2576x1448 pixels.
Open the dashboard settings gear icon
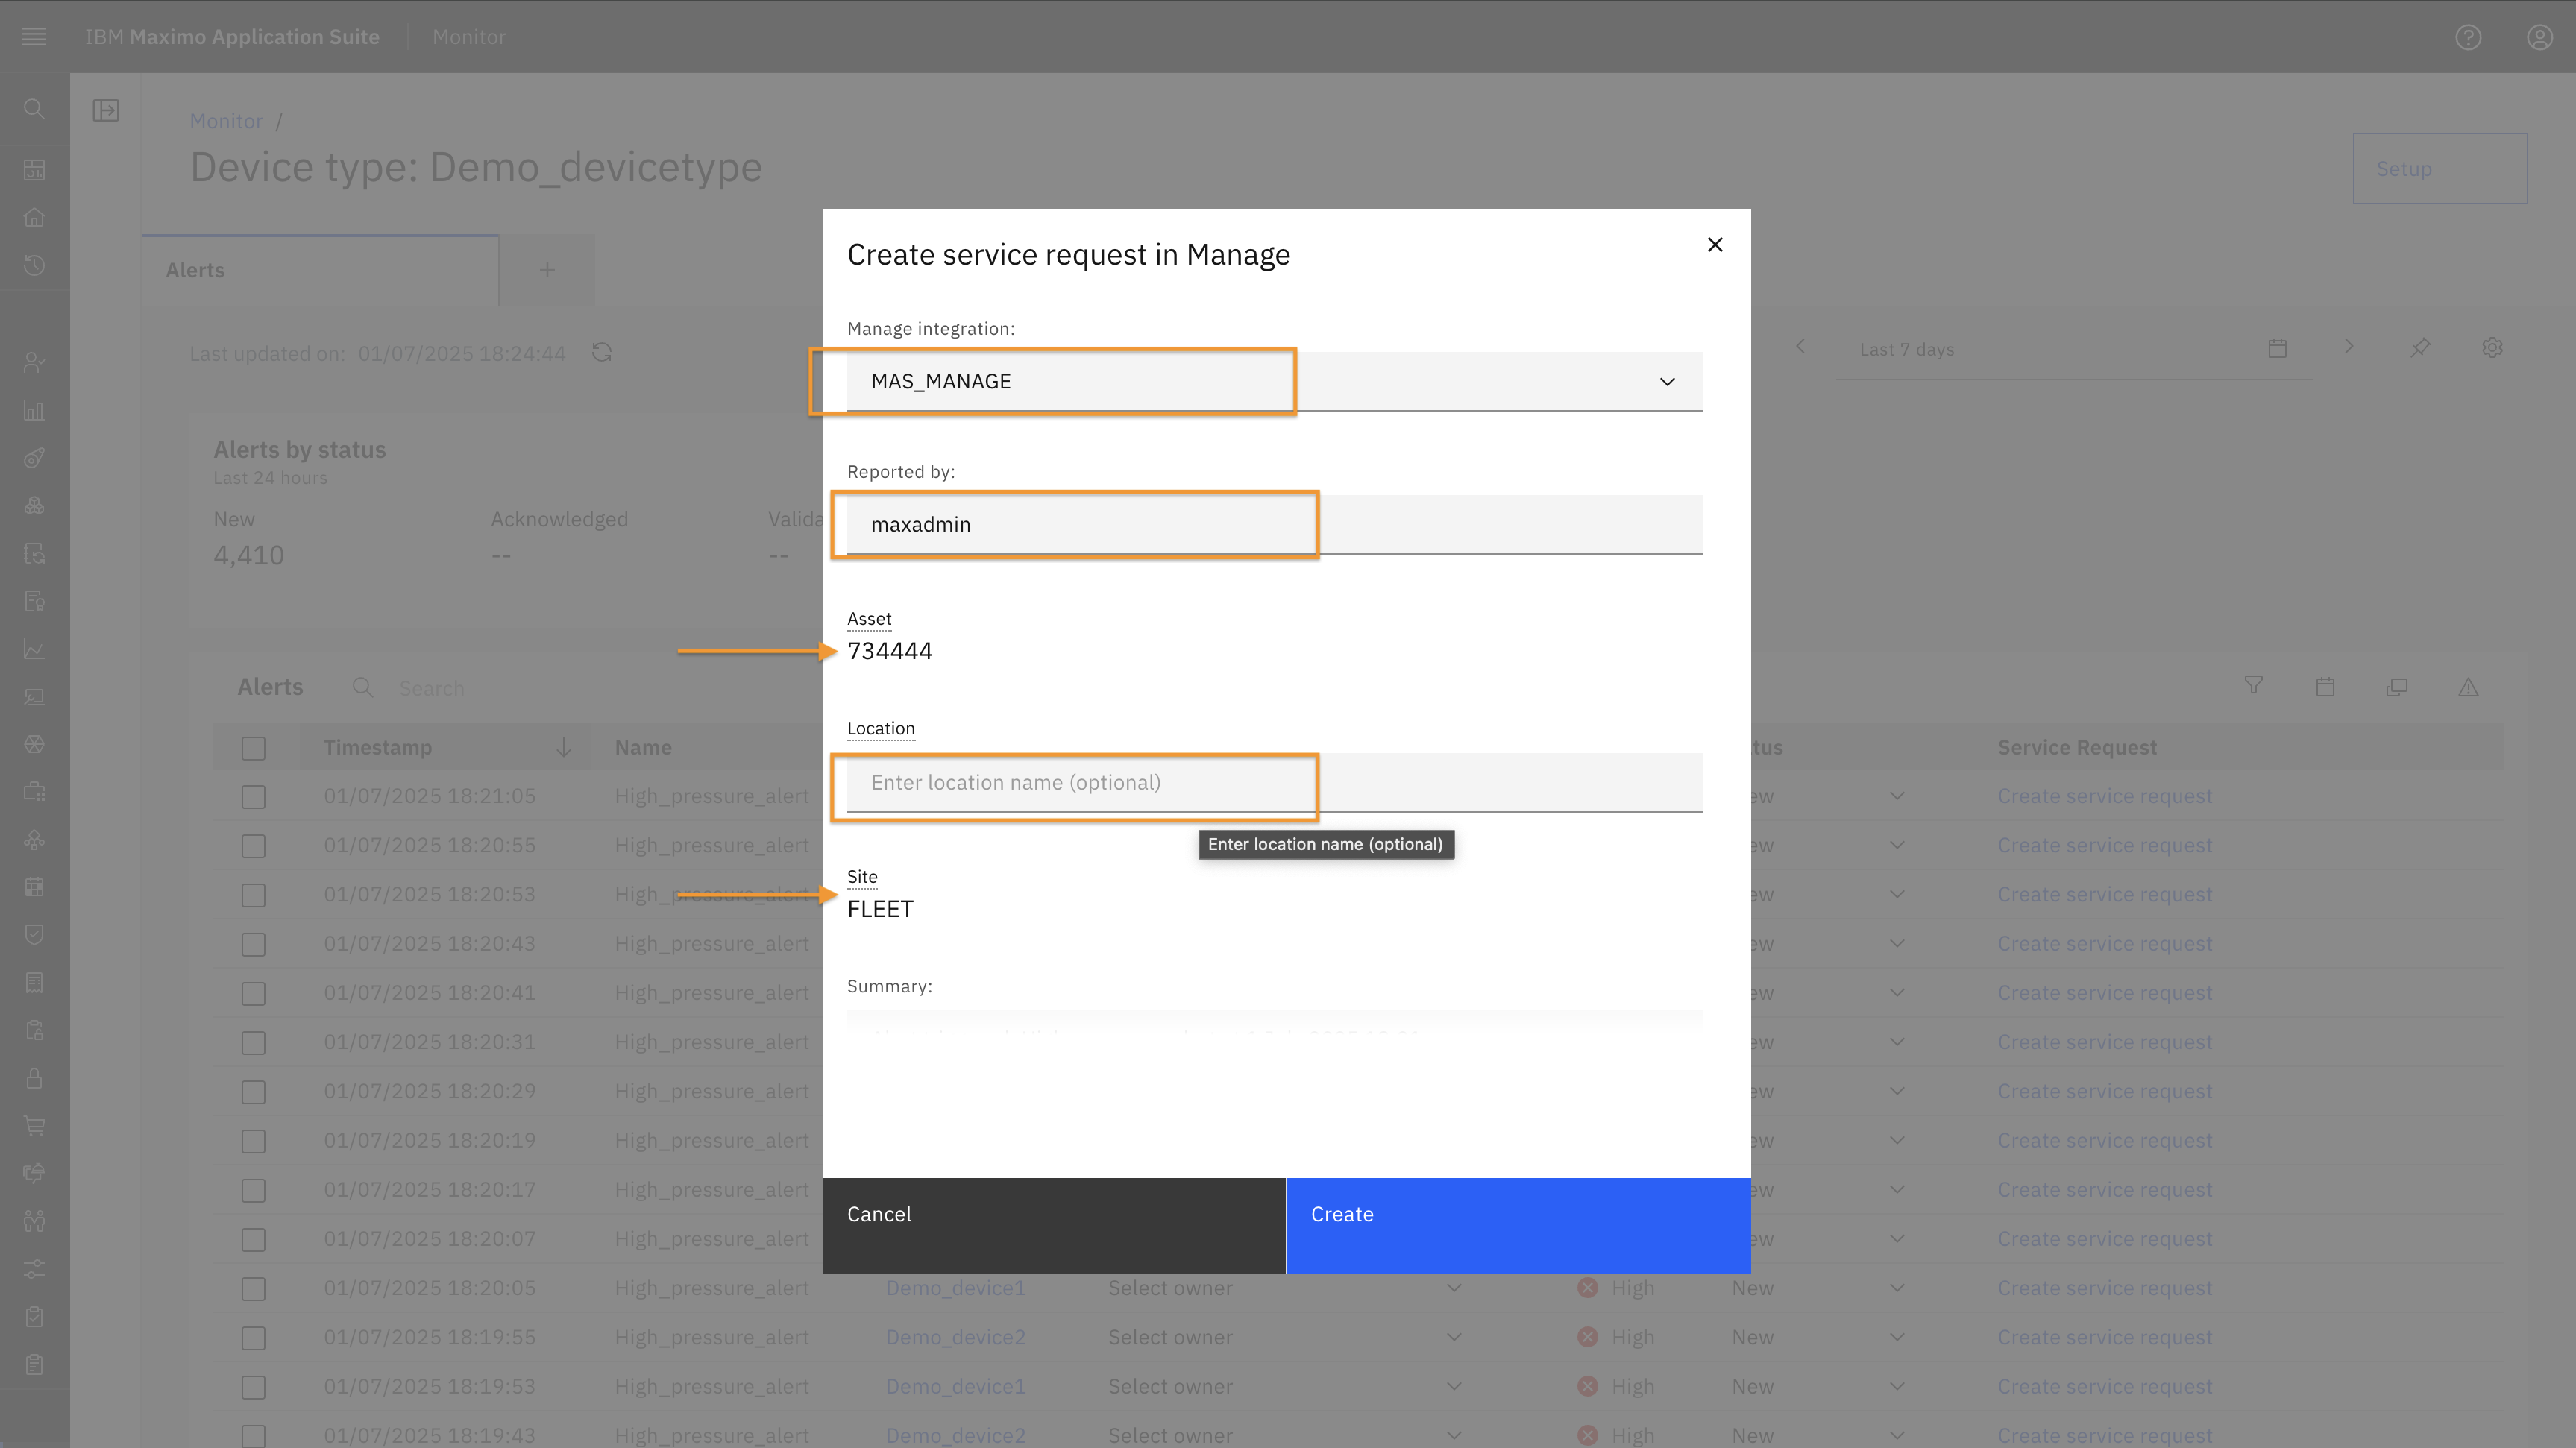pyautogui.click(x=2492, y=347)
